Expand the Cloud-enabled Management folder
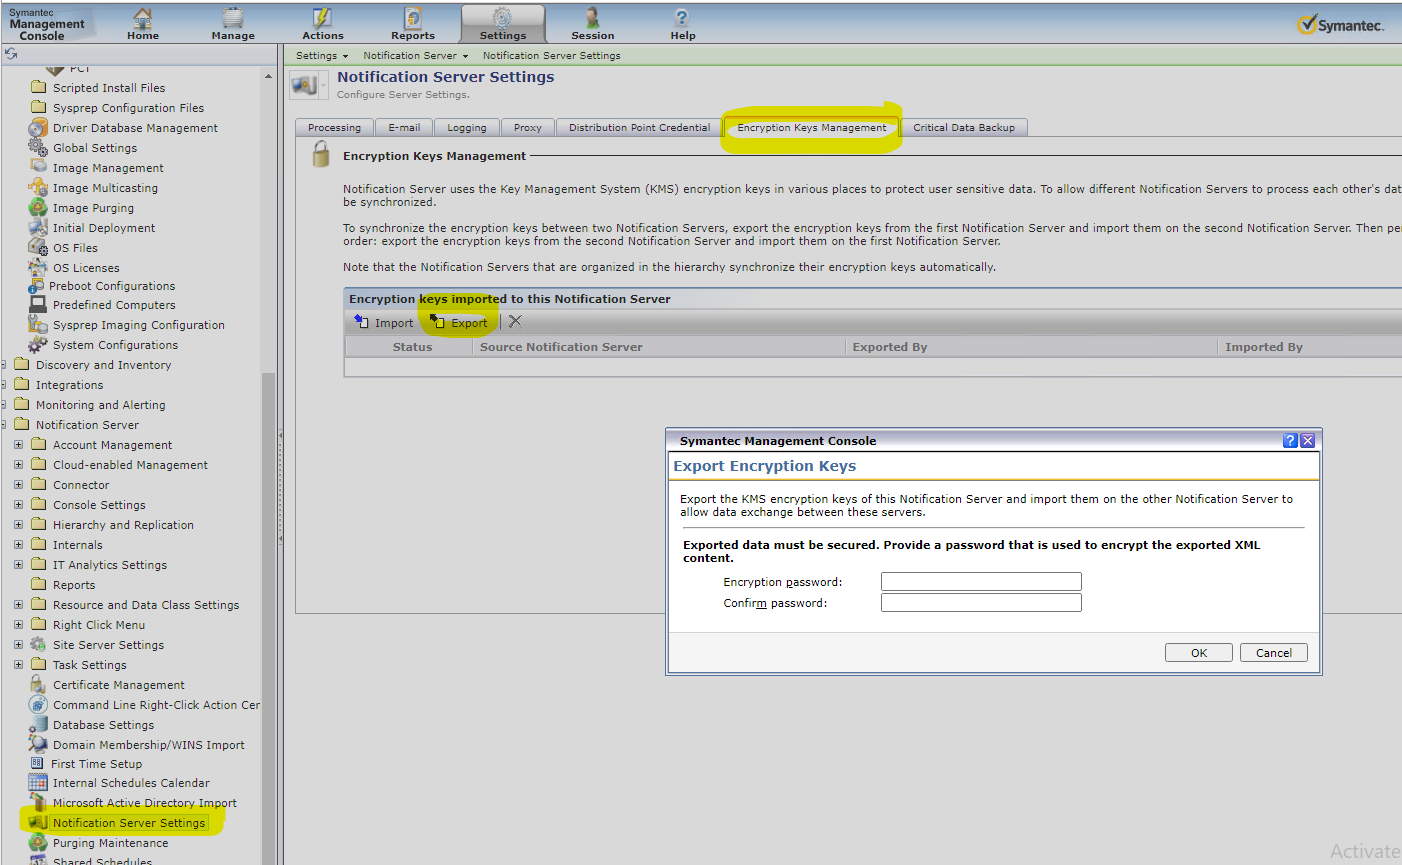Viewport: 1402px width, 865px height. [18, 465]
